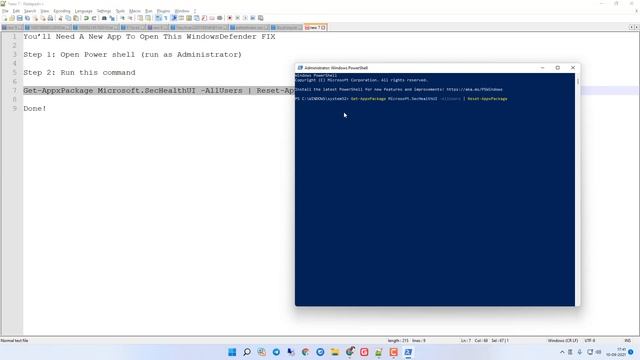
Task: Open the Tools menu
Action: coord(120,11)
